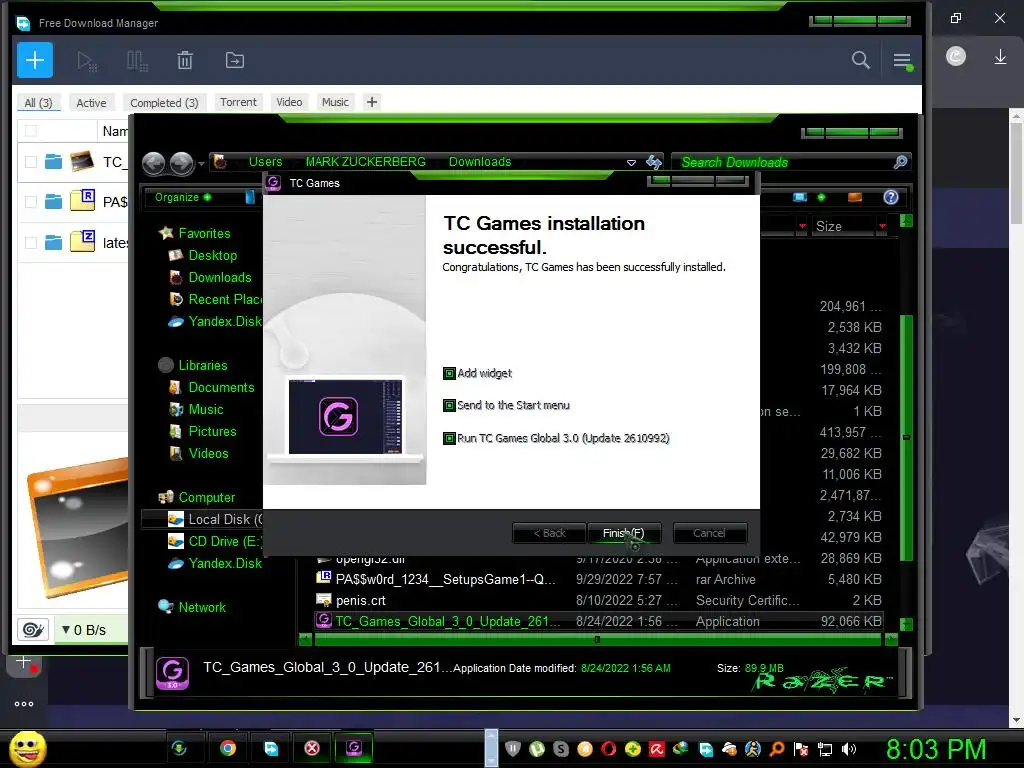Click the trash delete icon

point(185,61)
